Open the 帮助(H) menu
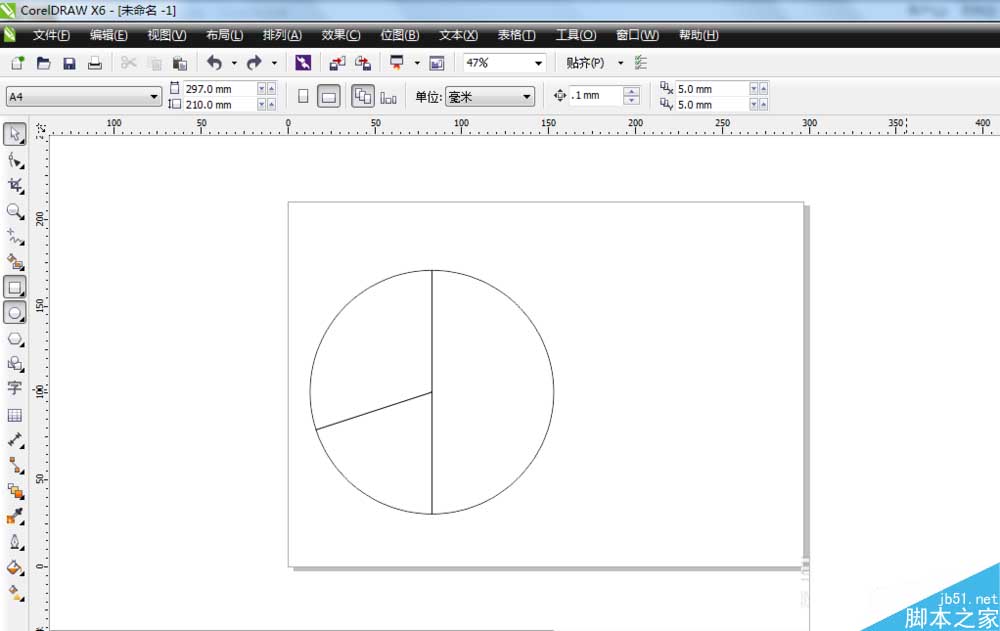Viewport: 1000px width, 631px height. [x=699, y=35]
